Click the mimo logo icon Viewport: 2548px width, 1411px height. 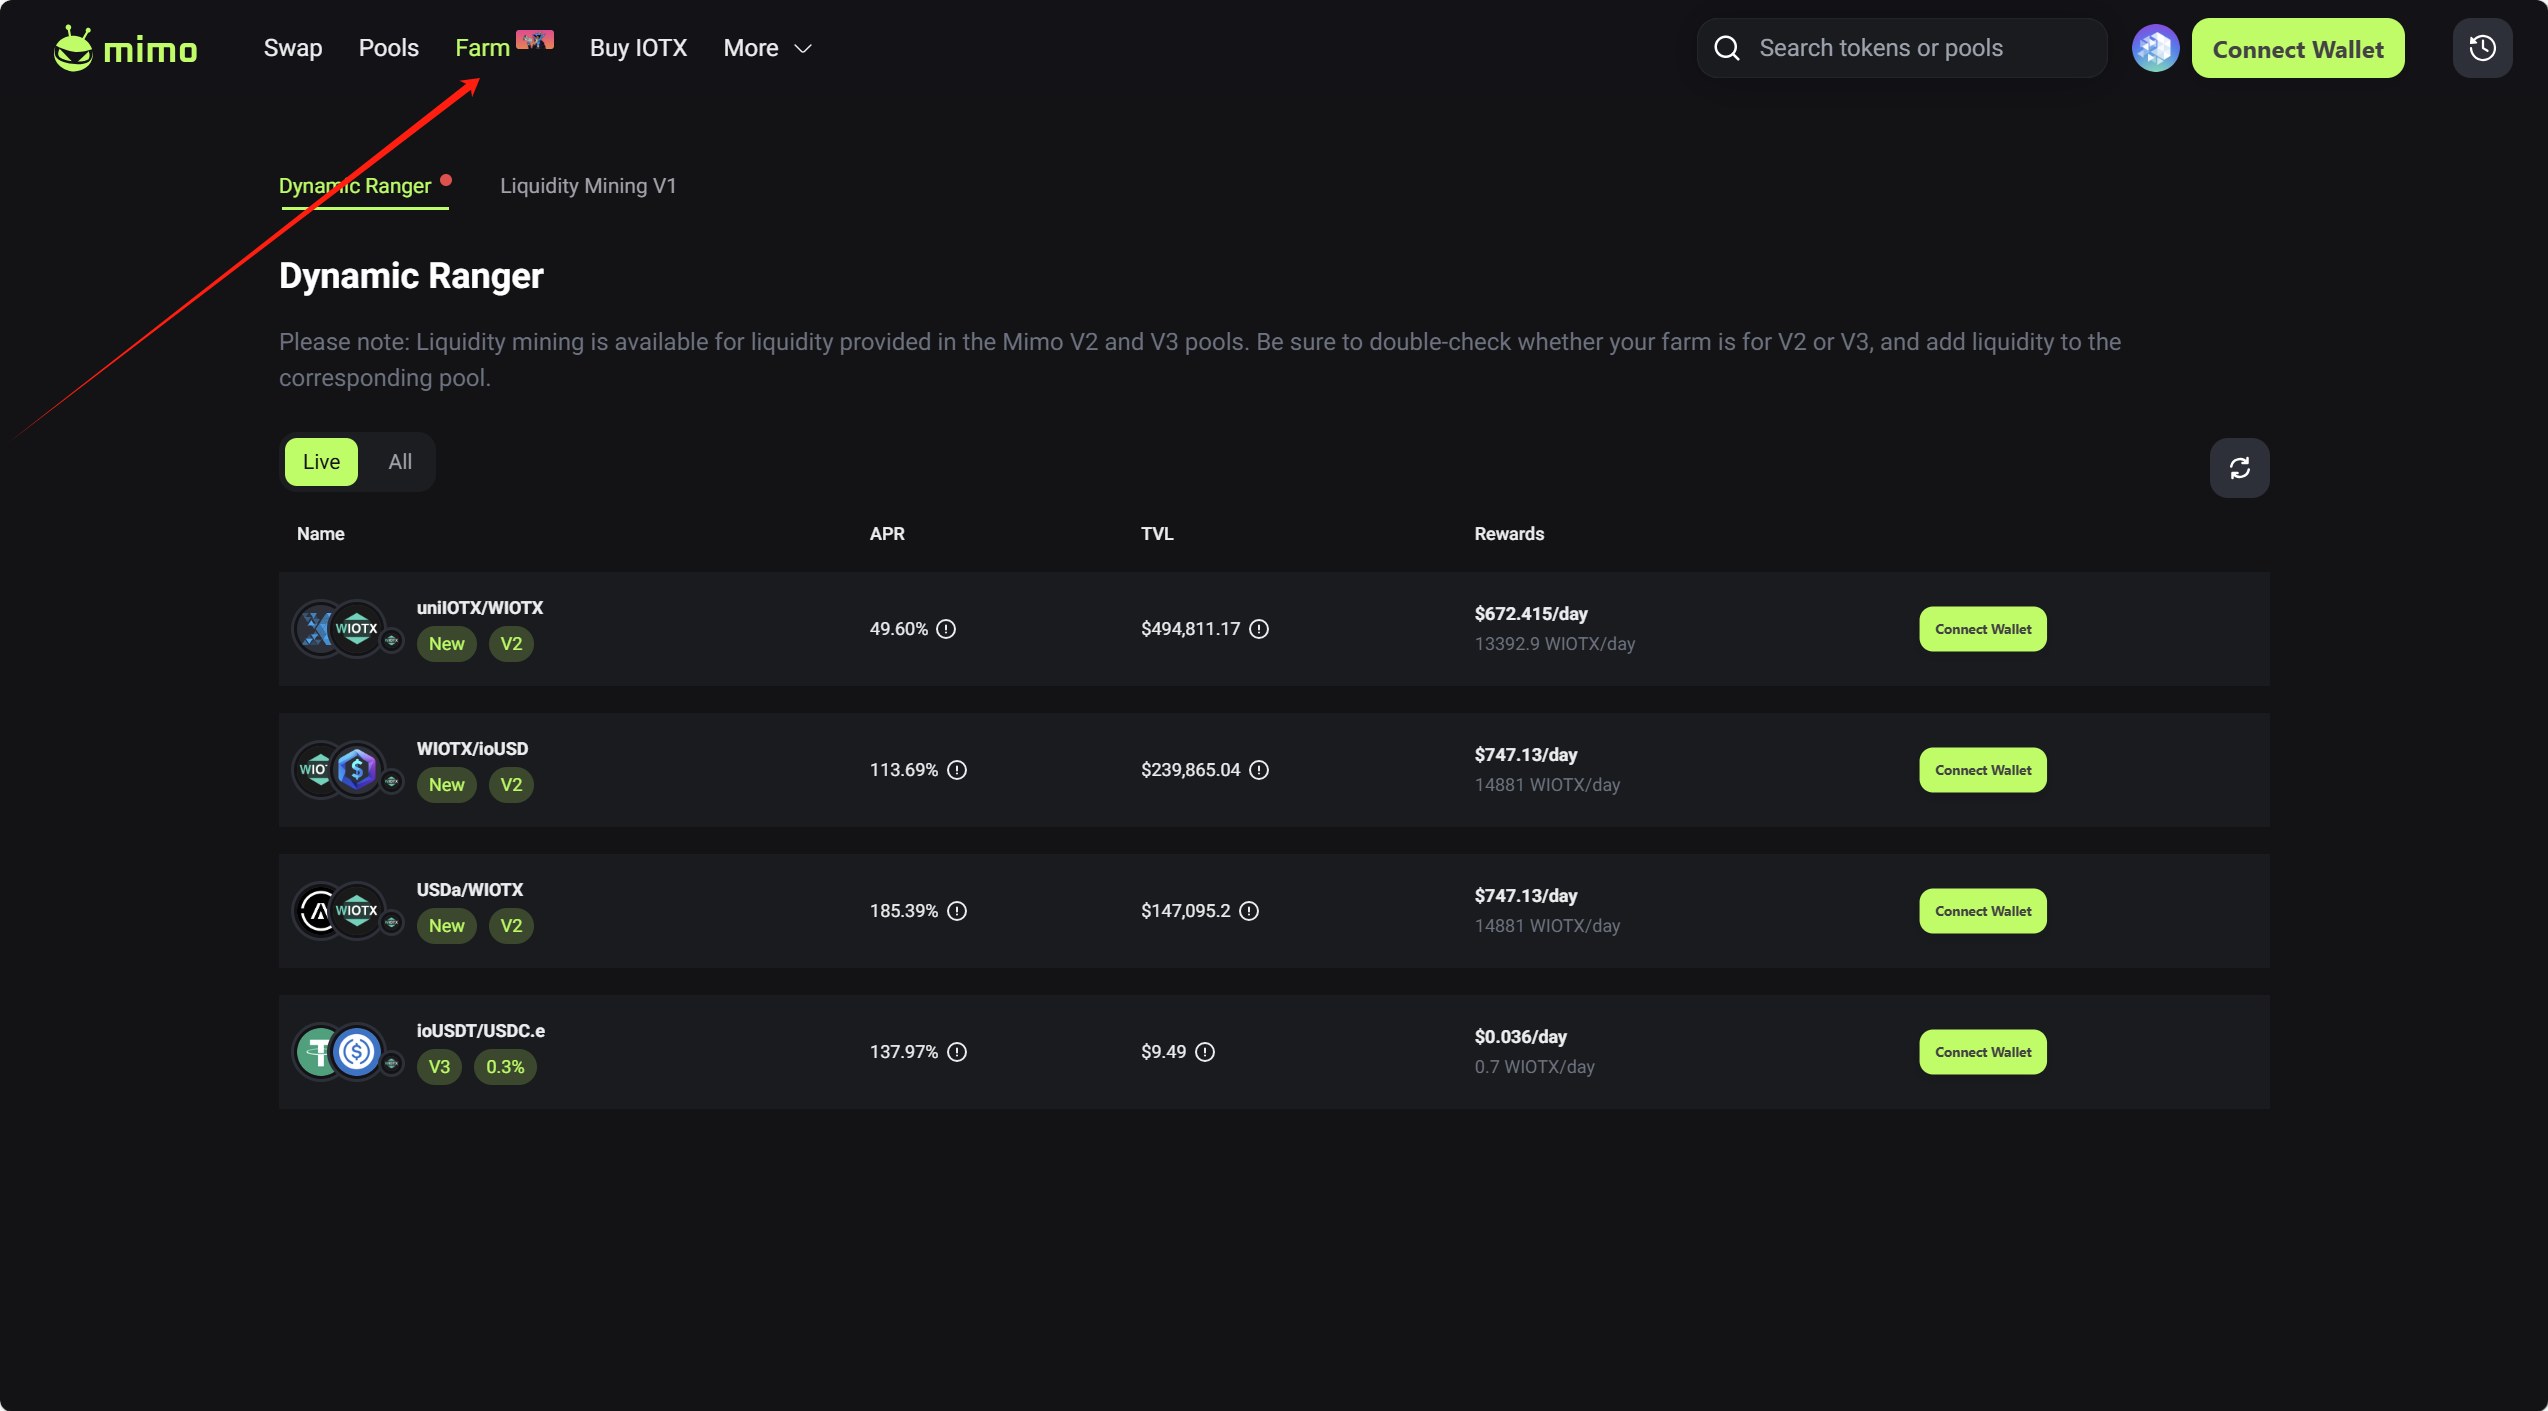point(73,48)
